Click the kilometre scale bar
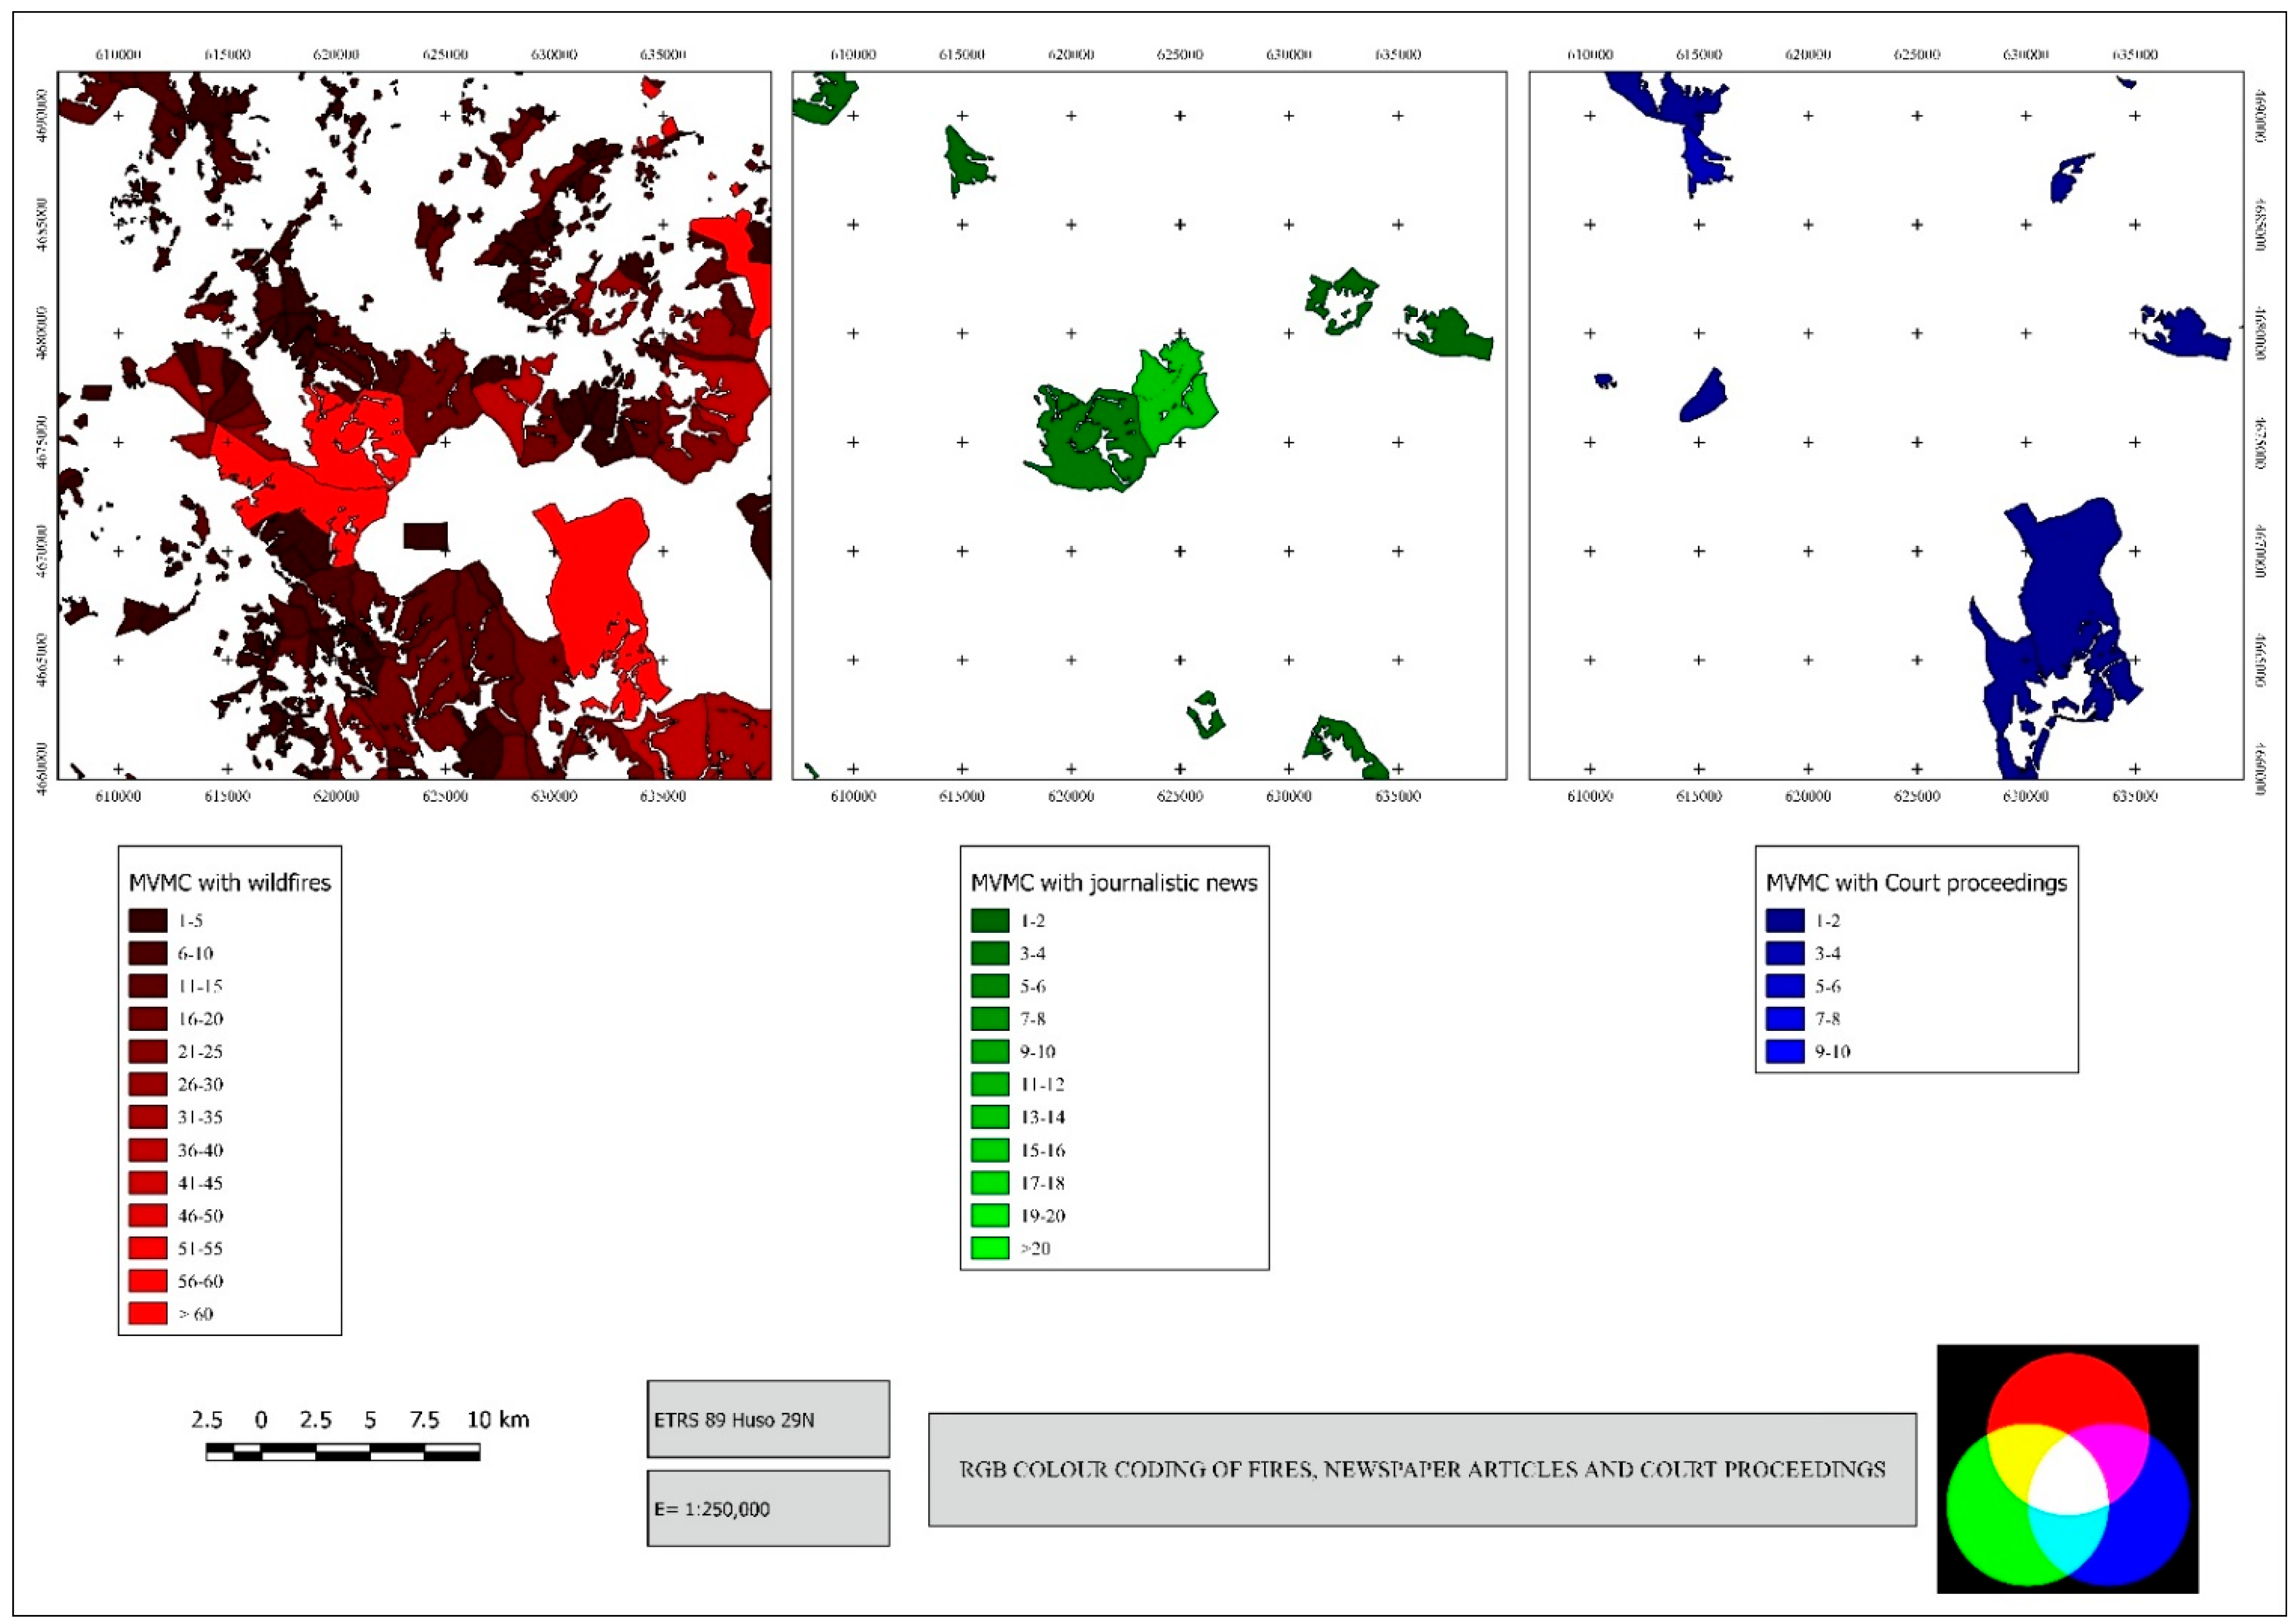Screen dimensions: 2296x1620 click(343, 1452)
